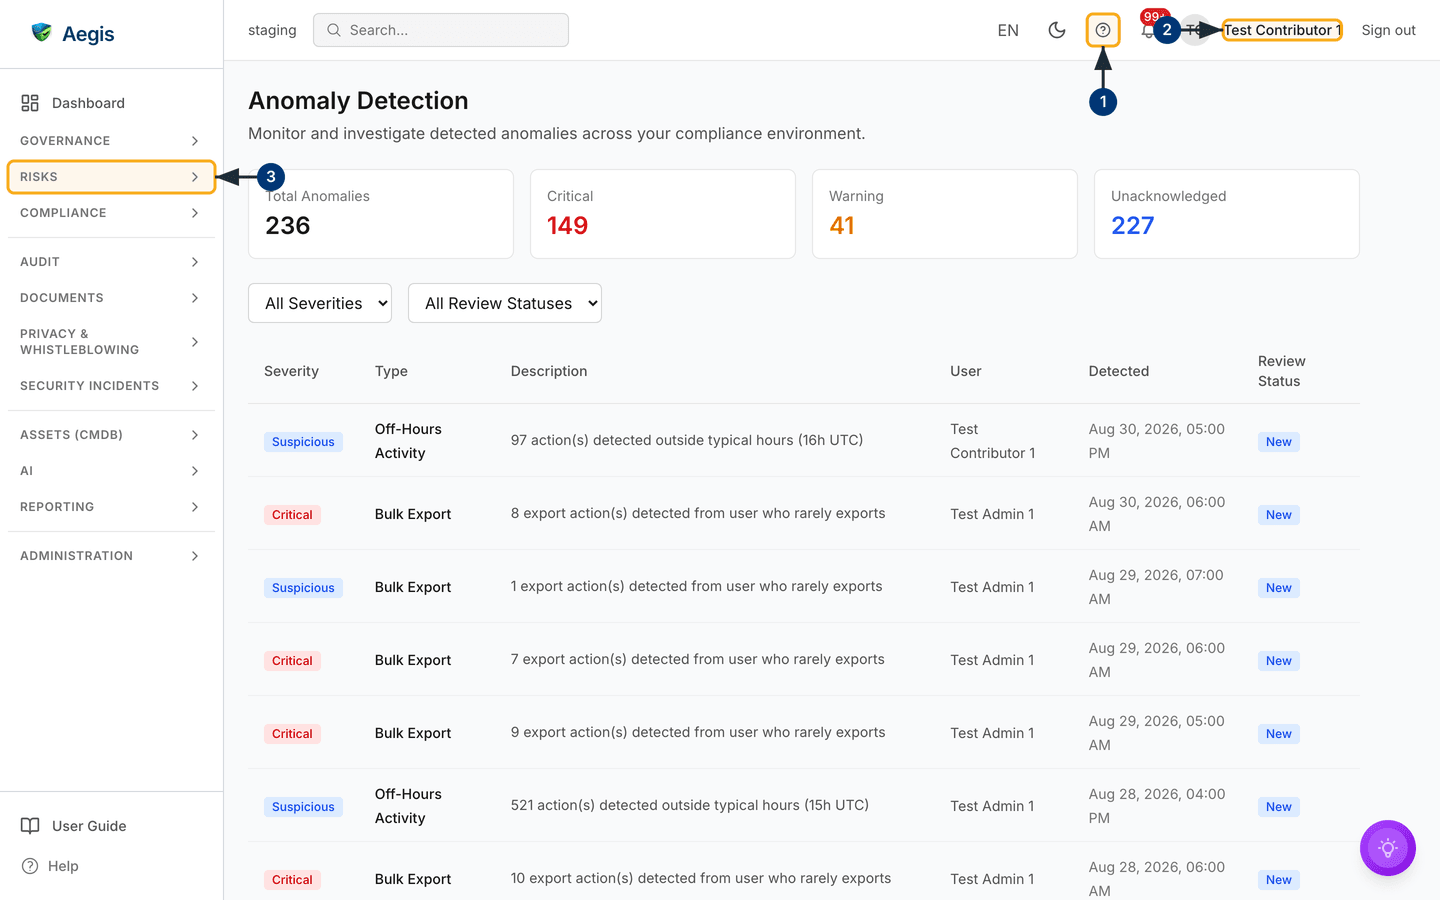The width and height of the screenshot is (1440, 900).
Task: Select the Total Anomalies 236 card
Action: click(x=381, y=214)
